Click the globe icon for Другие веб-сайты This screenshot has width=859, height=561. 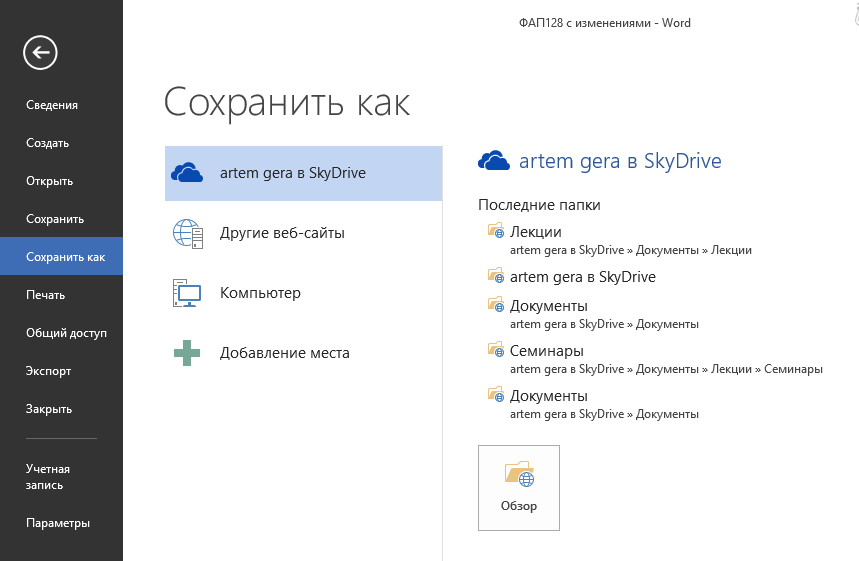(x=188, y=233)
